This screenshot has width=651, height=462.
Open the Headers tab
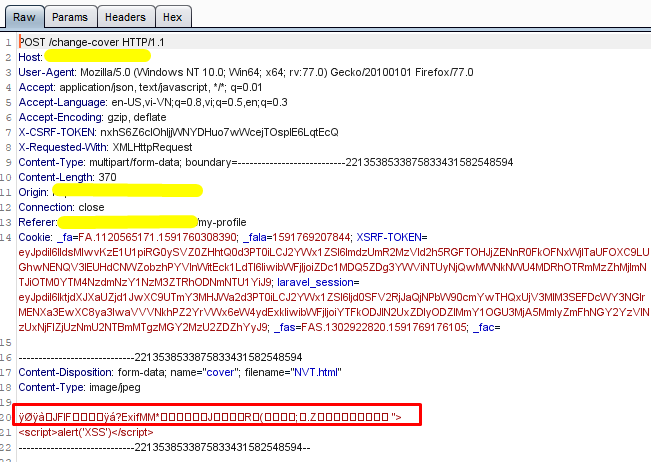pyautogui.click(x=125, y=17)
